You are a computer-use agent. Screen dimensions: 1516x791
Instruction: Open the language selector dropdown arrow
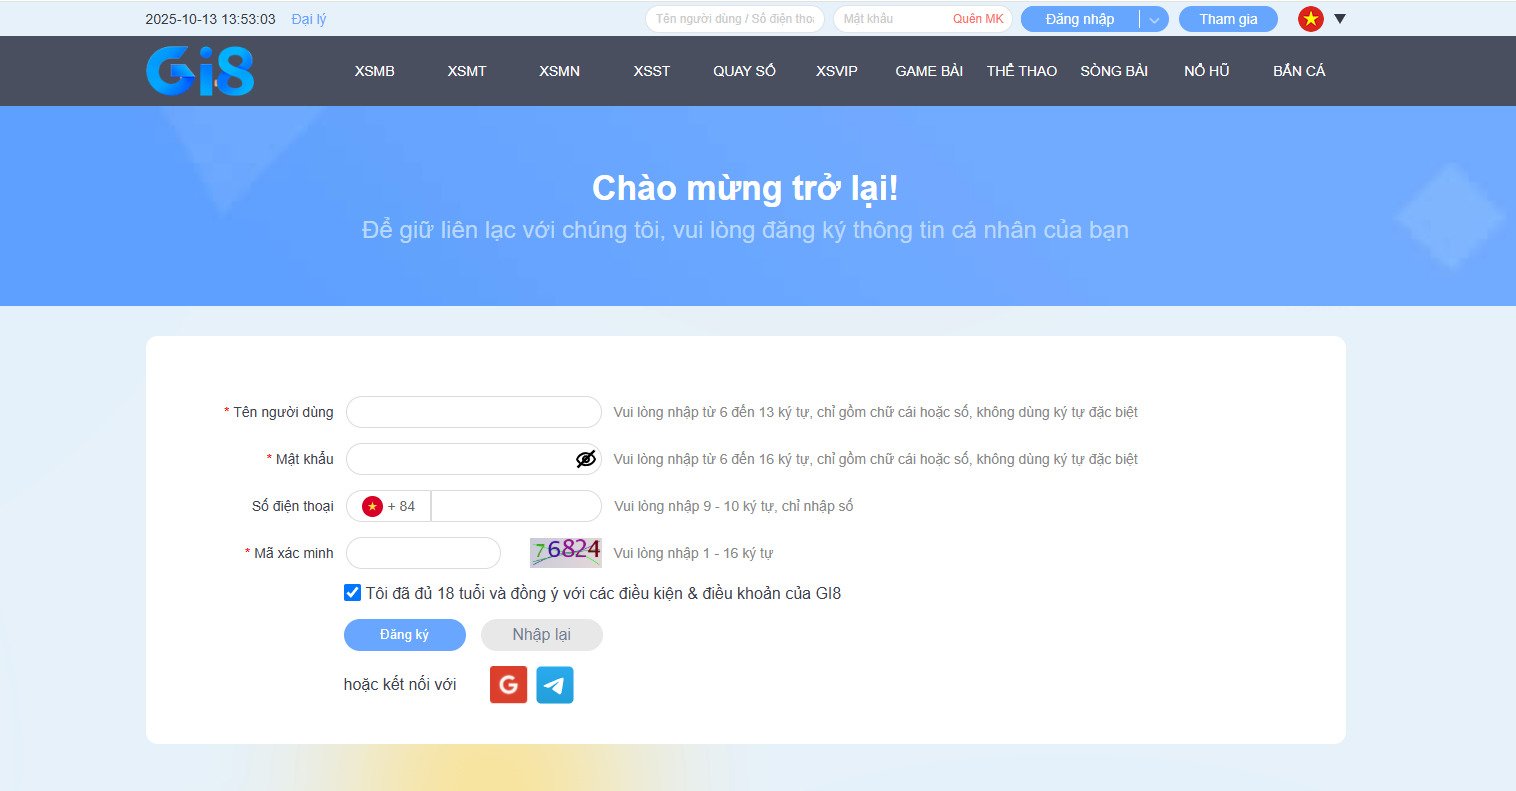click(1340, 19)
